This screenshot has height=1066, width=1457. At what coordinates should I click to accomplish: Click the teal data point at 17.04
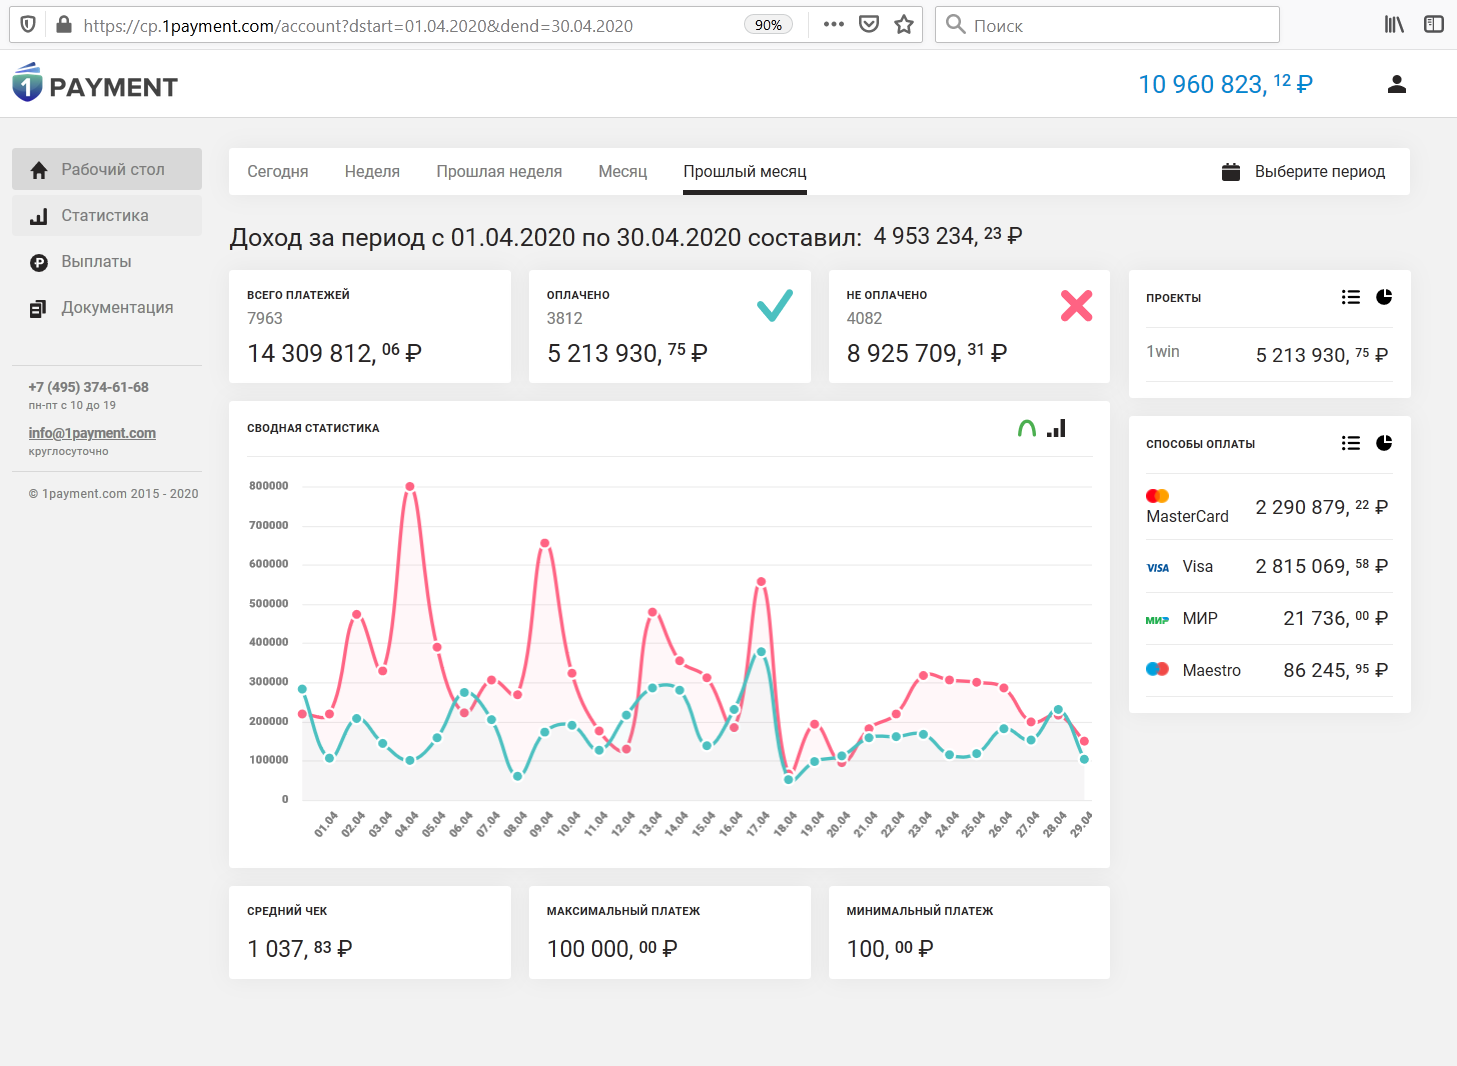(762, 652)
